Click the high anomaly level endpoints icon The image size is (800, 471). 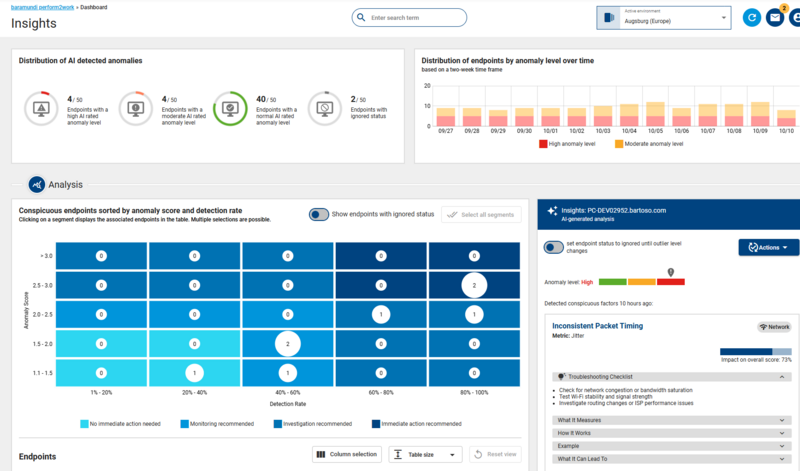[x=42, y=107]
